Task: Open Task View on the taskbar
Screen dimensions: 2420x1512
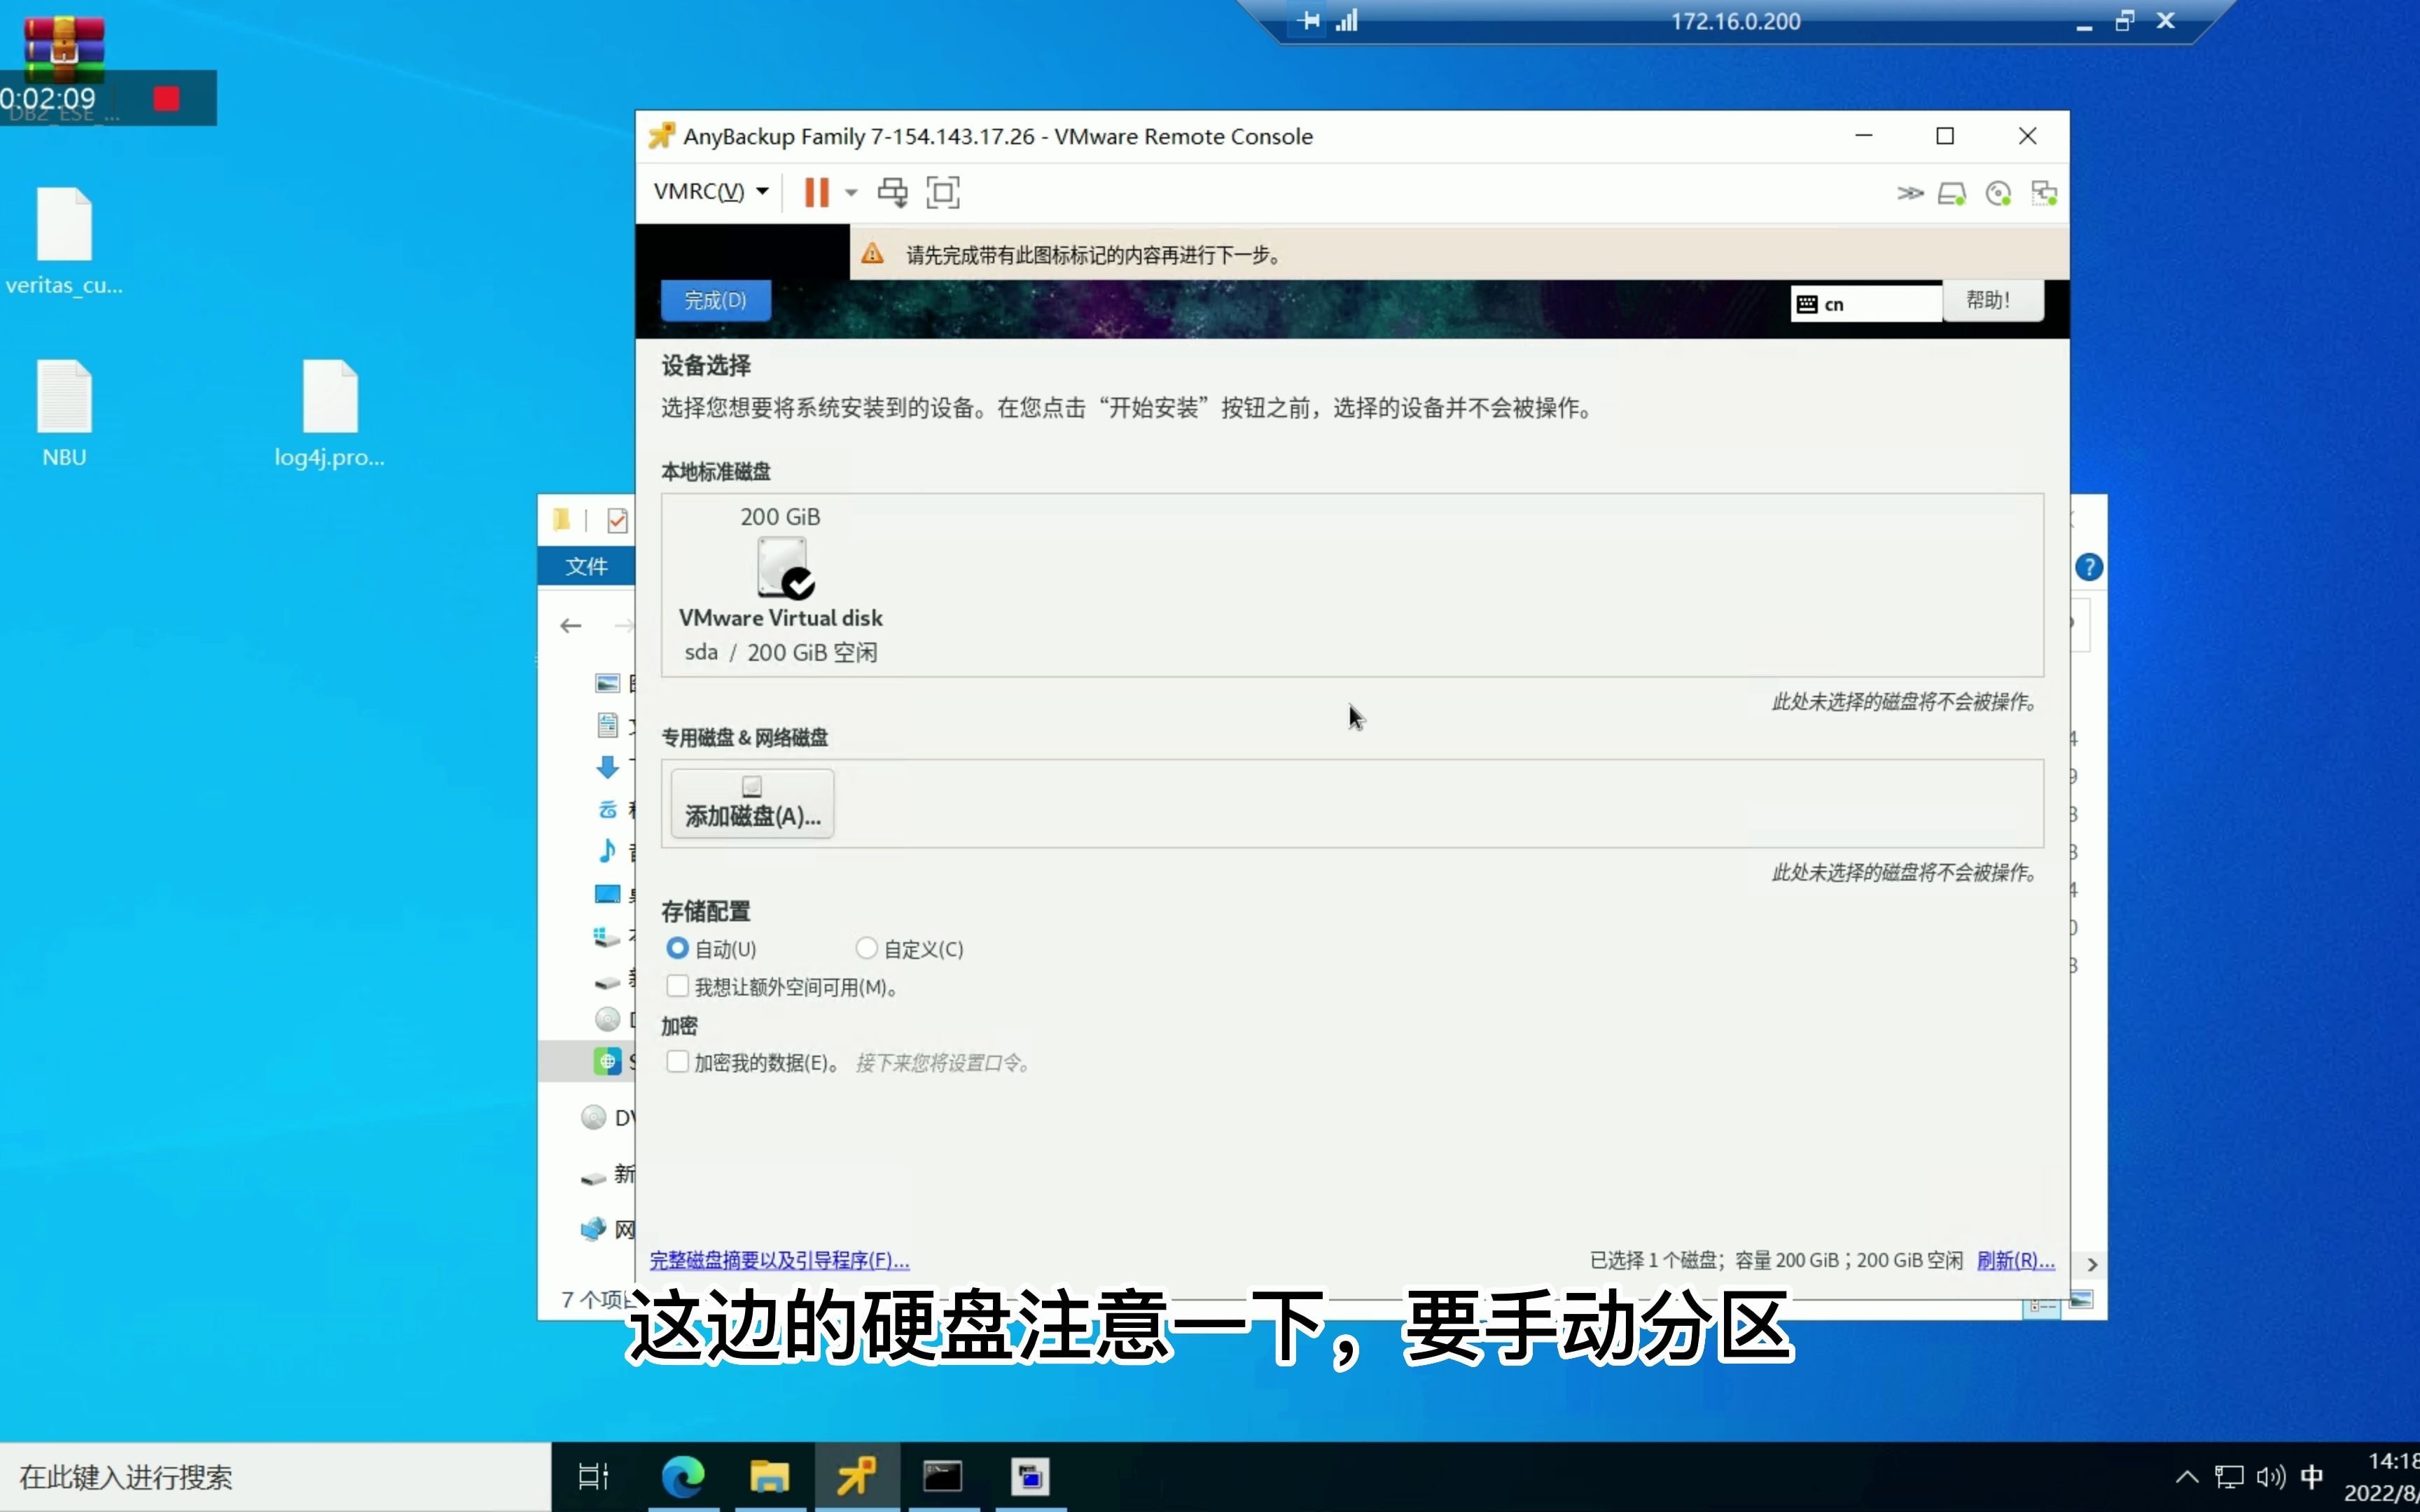Action: pos(594,1476)
